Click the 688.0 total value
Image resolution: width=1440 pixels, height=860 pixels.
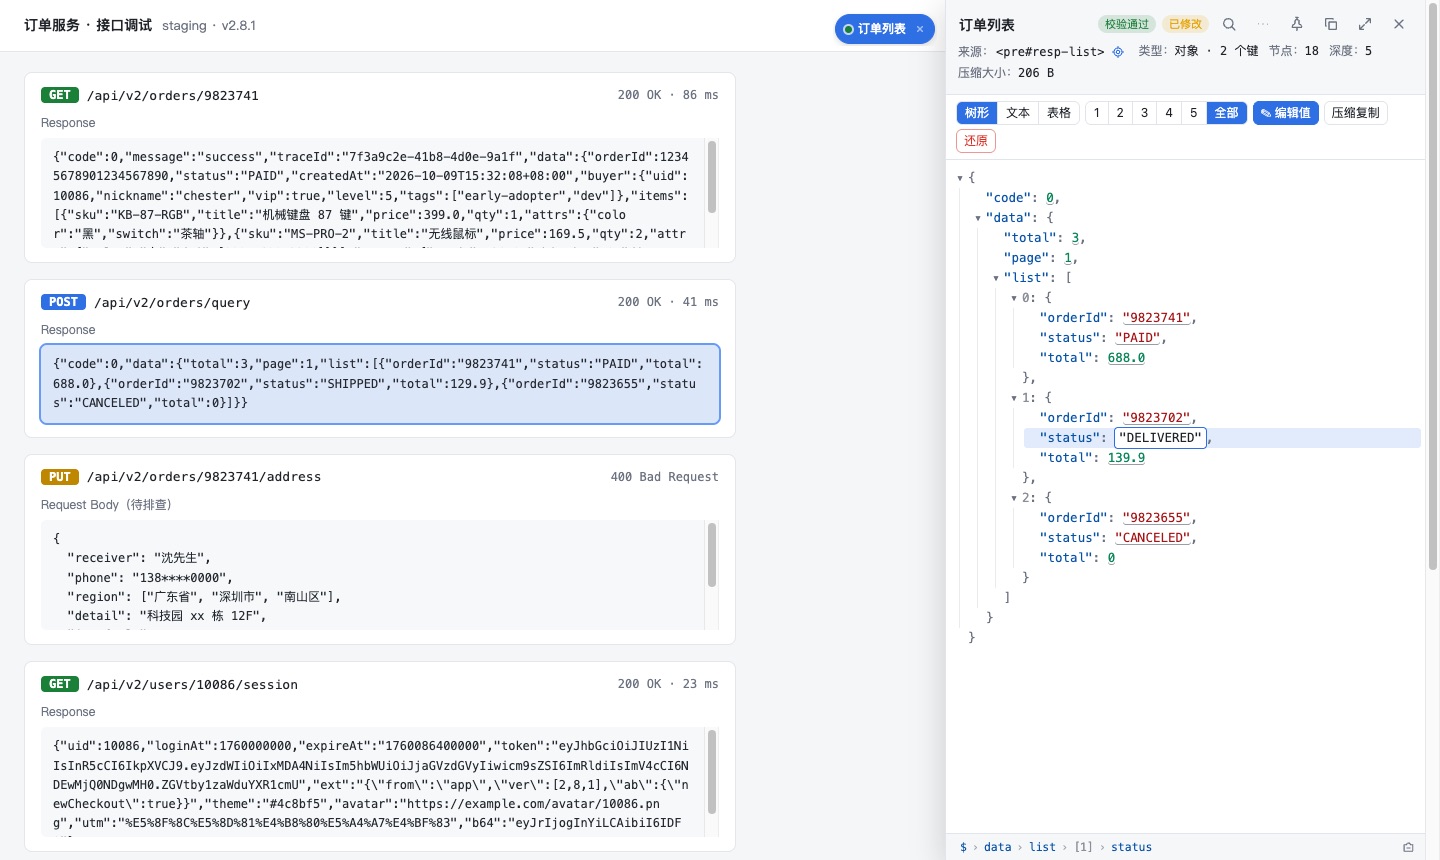coord(1126,358)
